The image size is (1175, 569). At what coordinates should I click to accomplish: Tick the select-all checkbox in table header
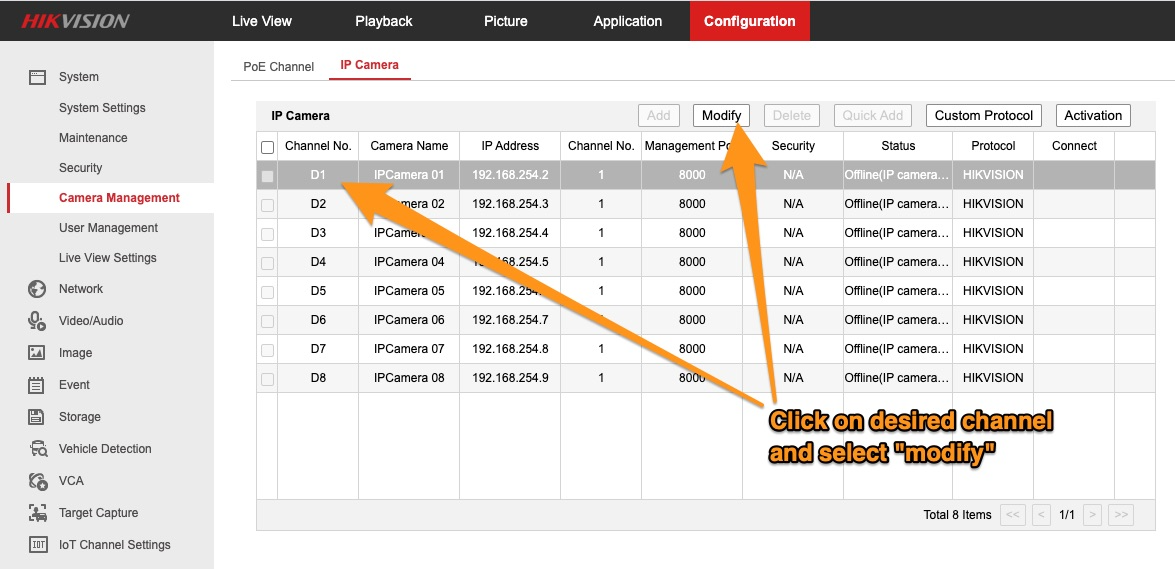267,147
